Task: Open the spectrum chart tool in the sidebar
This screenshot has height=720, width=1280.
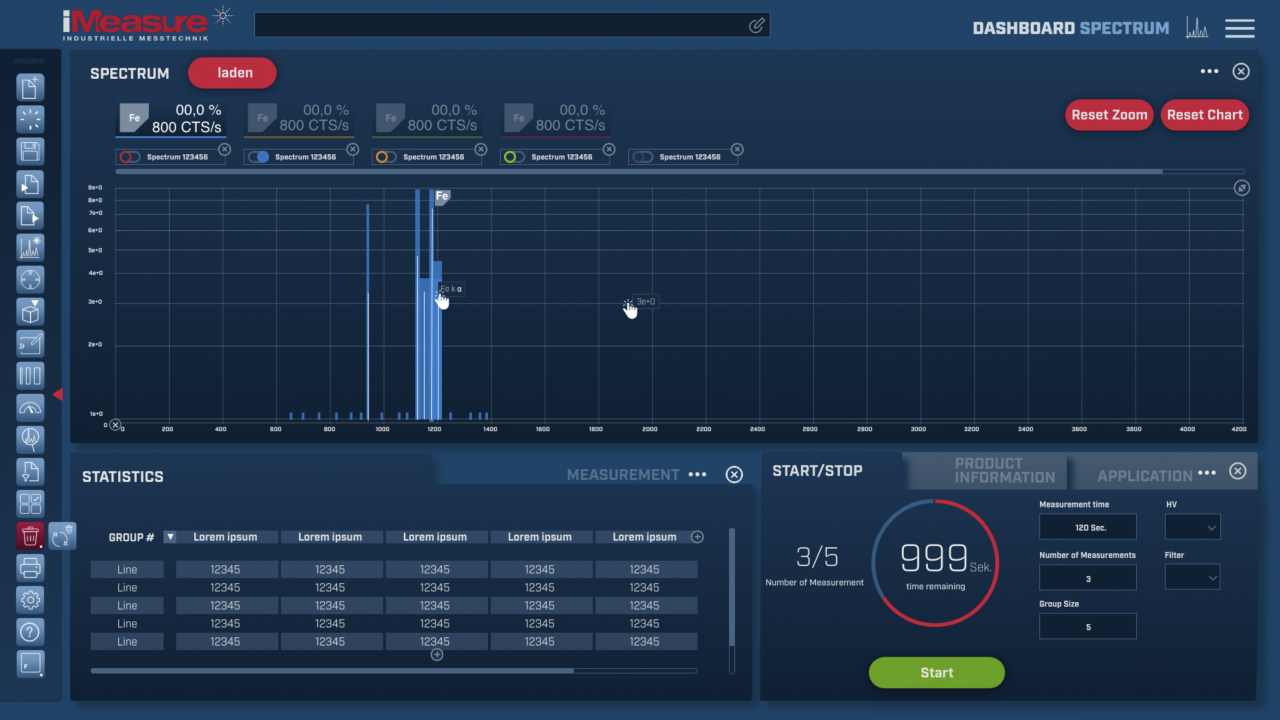Action: pyautogui.click(x=30, y=247)
